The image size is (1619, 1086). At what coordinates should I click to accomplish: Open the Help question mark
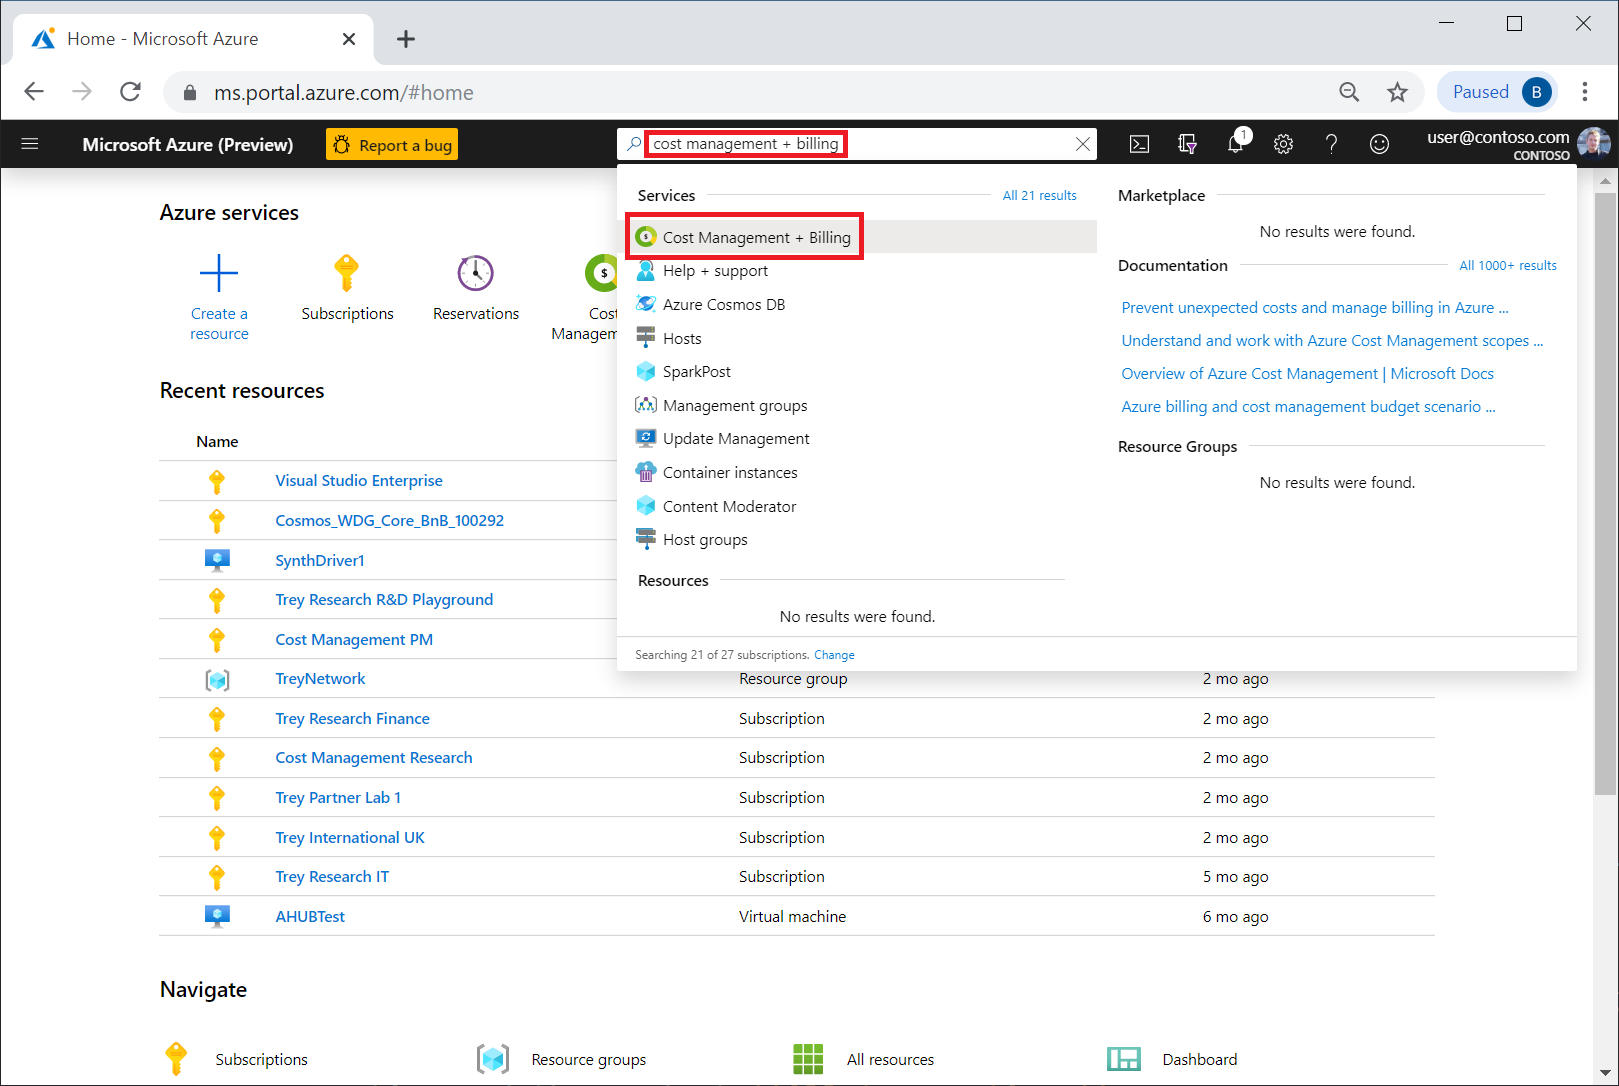tap(1331, 144)
